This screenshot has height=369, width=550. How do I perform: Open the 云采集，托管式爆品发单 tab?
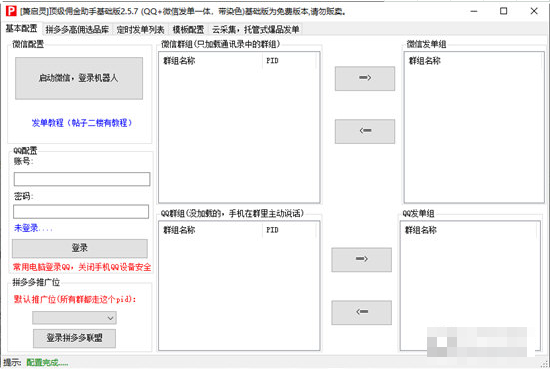[256, 29]
